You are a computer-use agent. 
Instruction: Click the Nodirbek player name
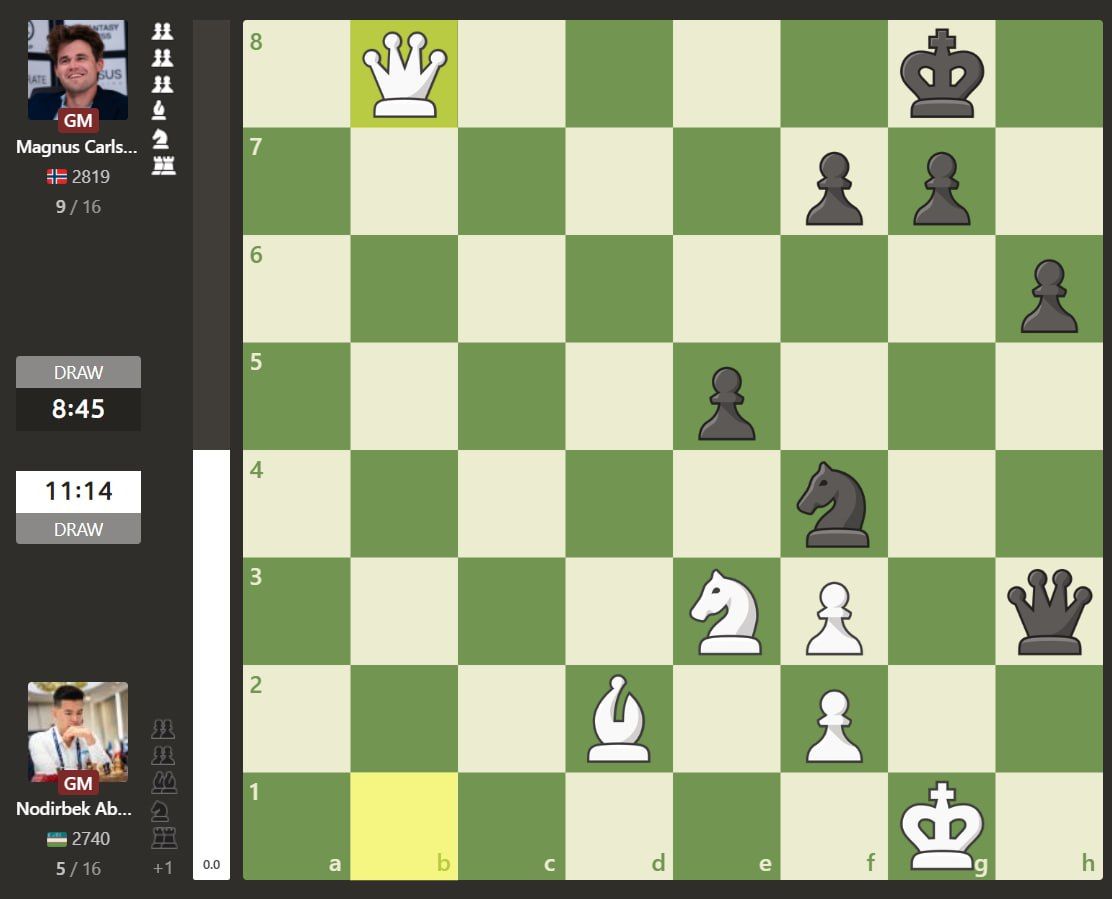74,808
